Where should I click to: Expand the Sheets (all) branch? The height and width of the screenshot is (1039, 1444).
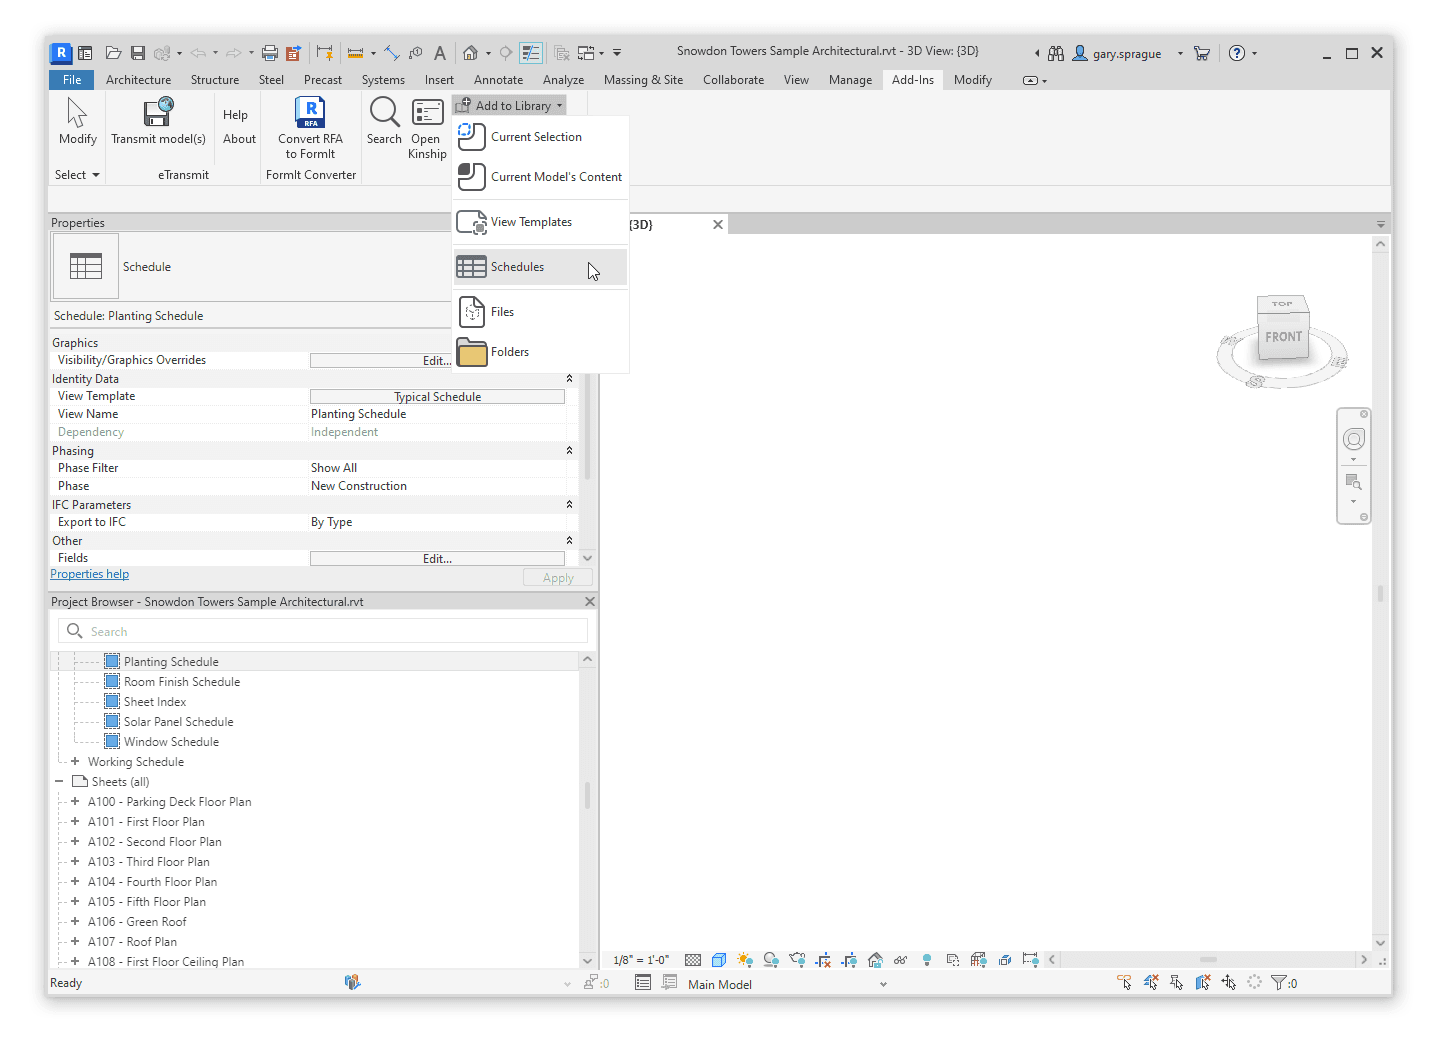58,781
